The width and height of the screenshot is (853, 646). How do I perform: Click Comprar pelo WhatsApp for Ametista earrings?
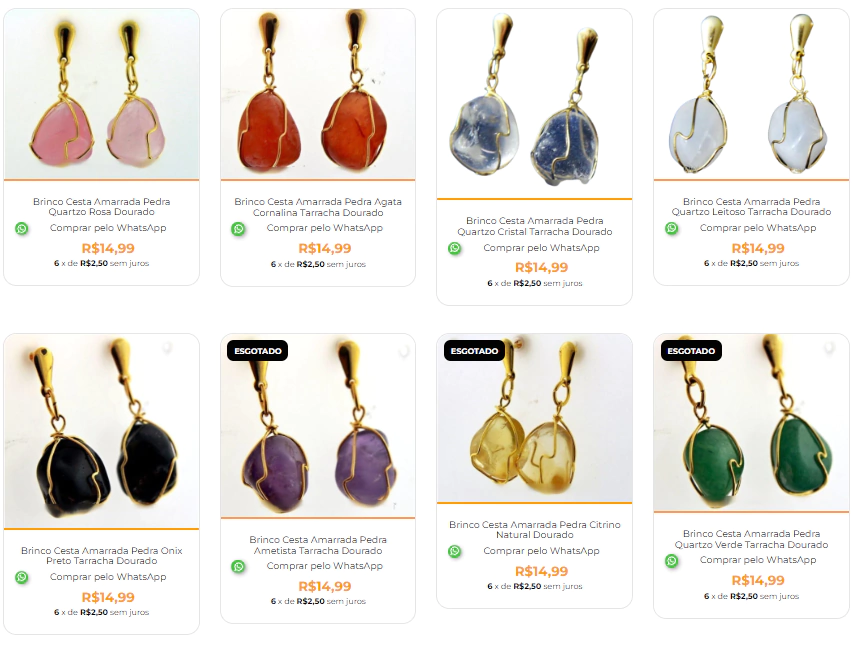(325, 566)
